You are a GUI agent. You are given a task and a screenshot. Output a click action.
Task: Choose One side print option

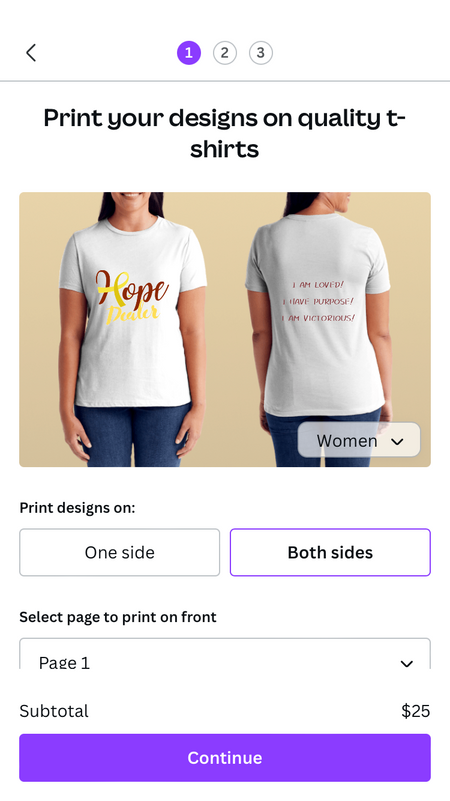click(x=120, y=552)
